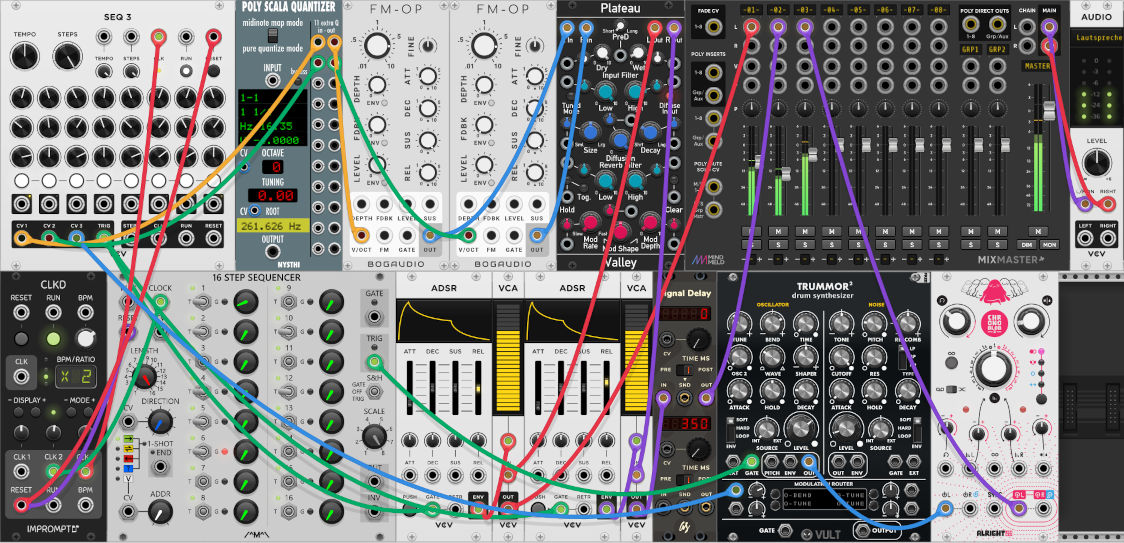
Task: Click the Plateau Decay knob
Action: point(649,131)
